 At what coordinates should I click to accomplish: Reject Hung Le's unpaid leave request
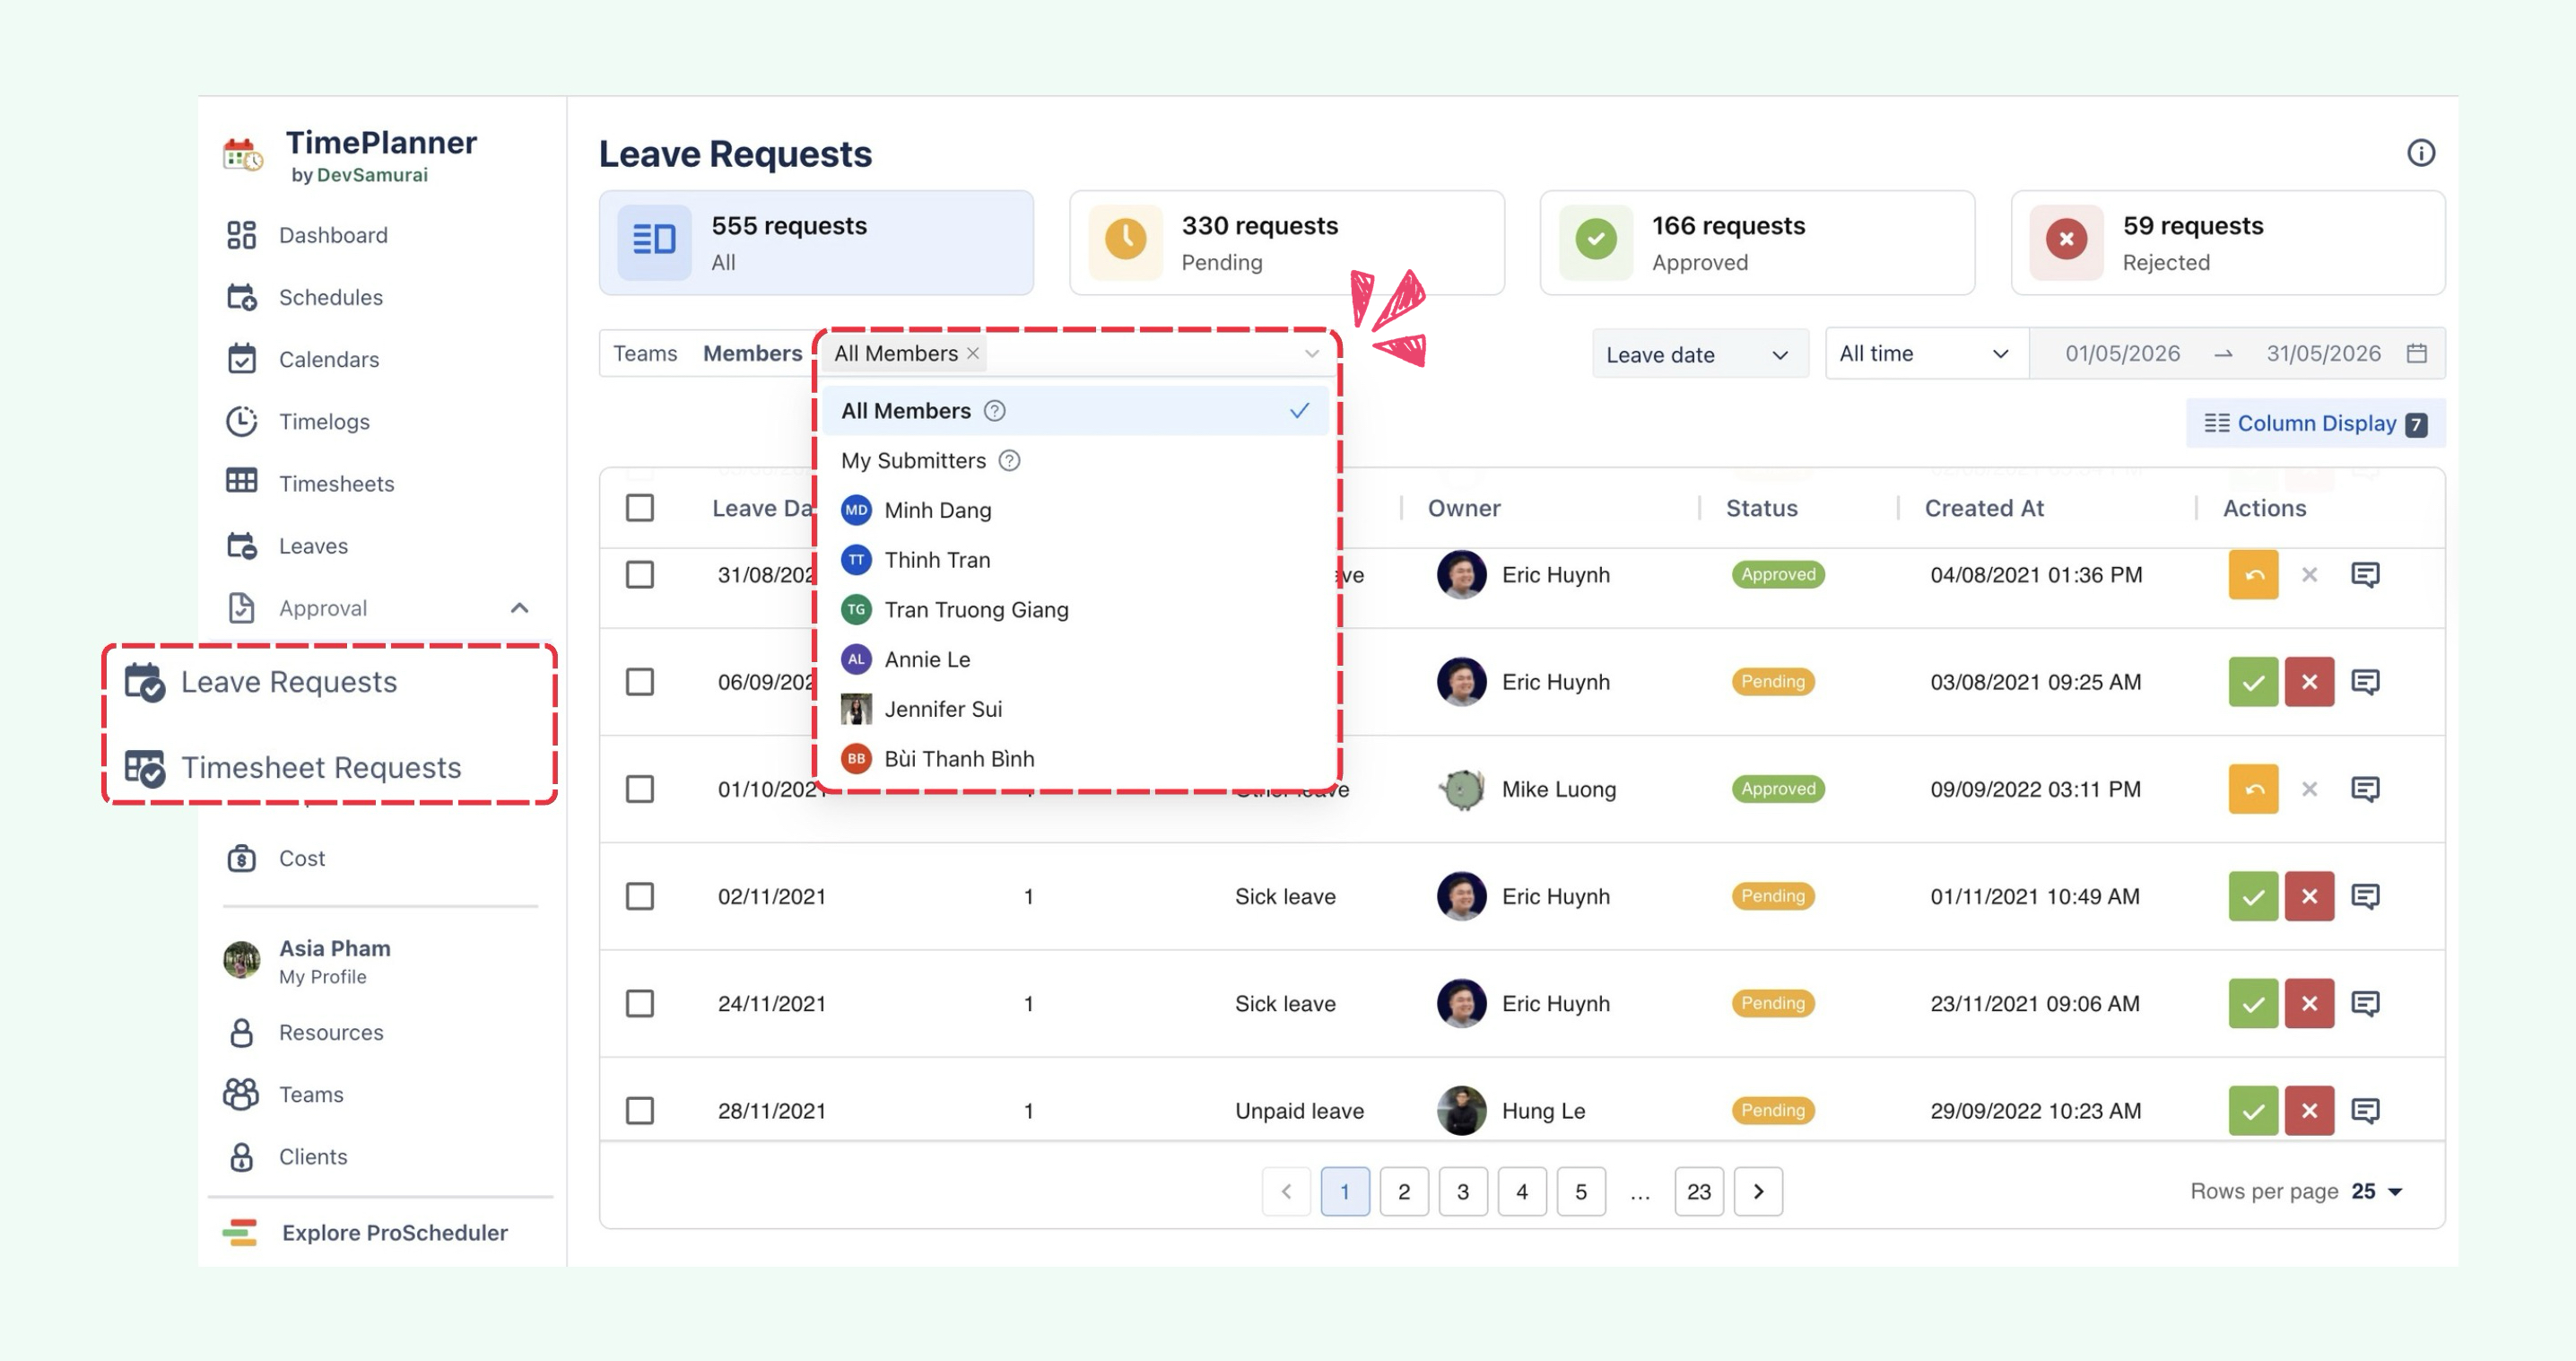(x=2309, y=1110)
